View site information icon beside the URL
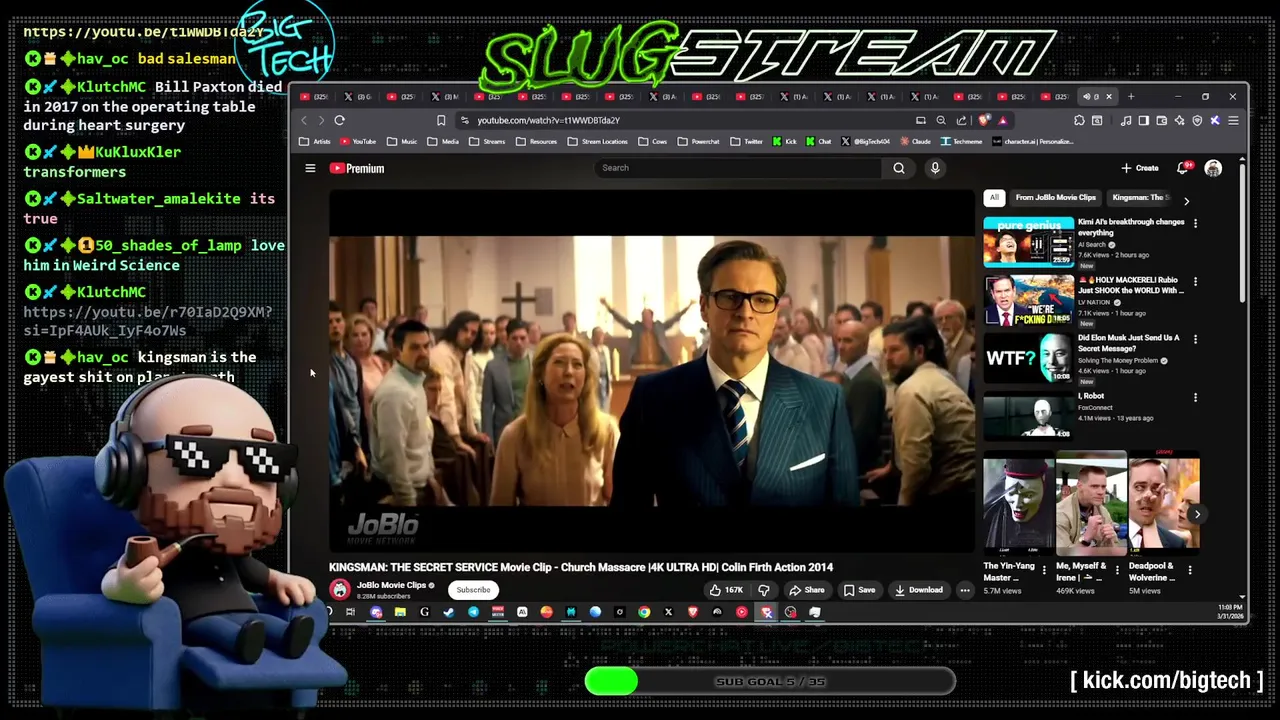Image resolution: width=1280 pixels, height=720 pixels. point(464,120)
